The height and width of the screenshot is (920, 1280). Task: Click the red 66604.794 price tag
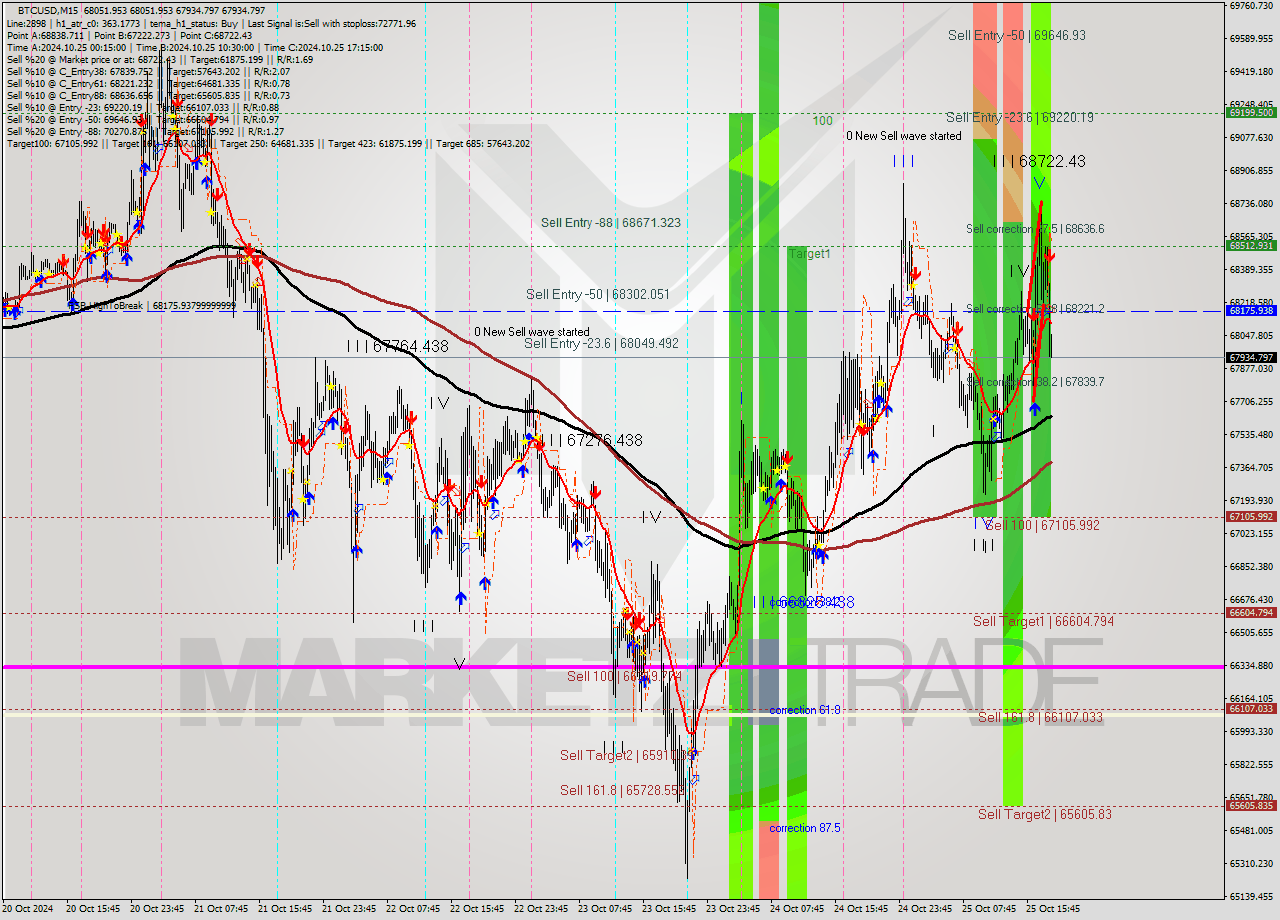(1251, 613)
